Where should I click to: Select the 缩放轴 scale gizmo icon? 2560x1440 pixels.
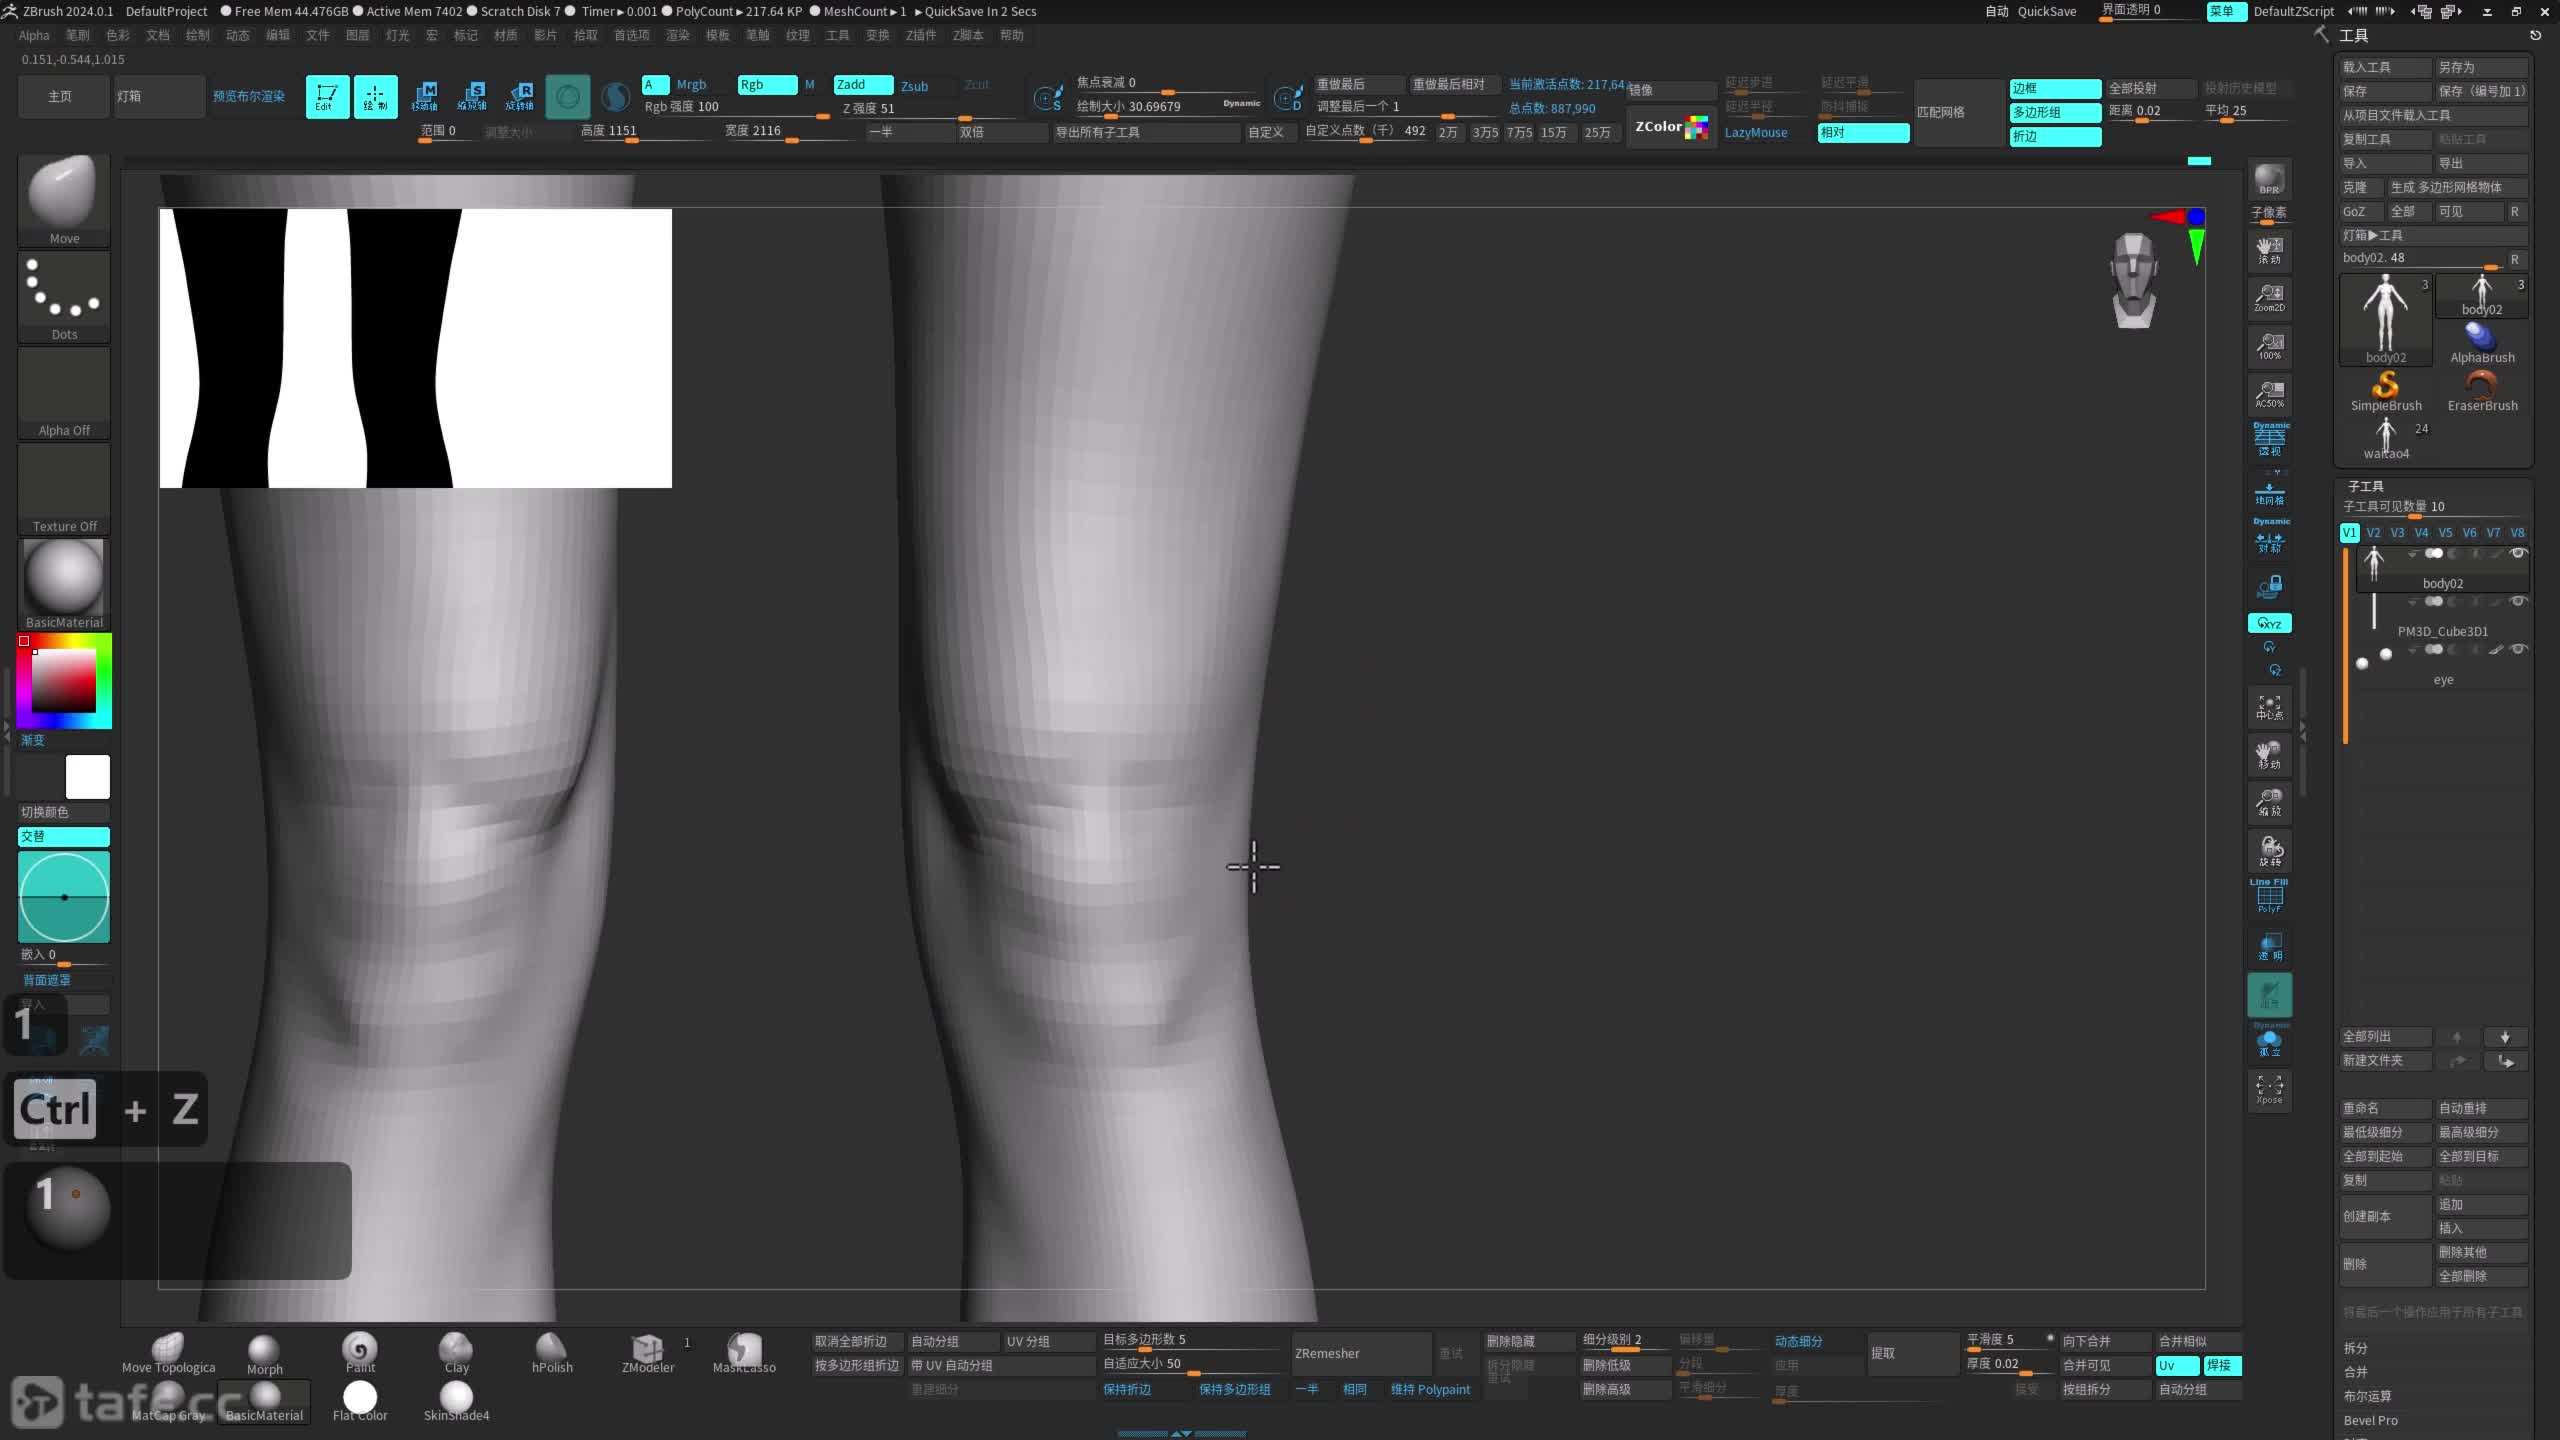click(x=472, y=96)
